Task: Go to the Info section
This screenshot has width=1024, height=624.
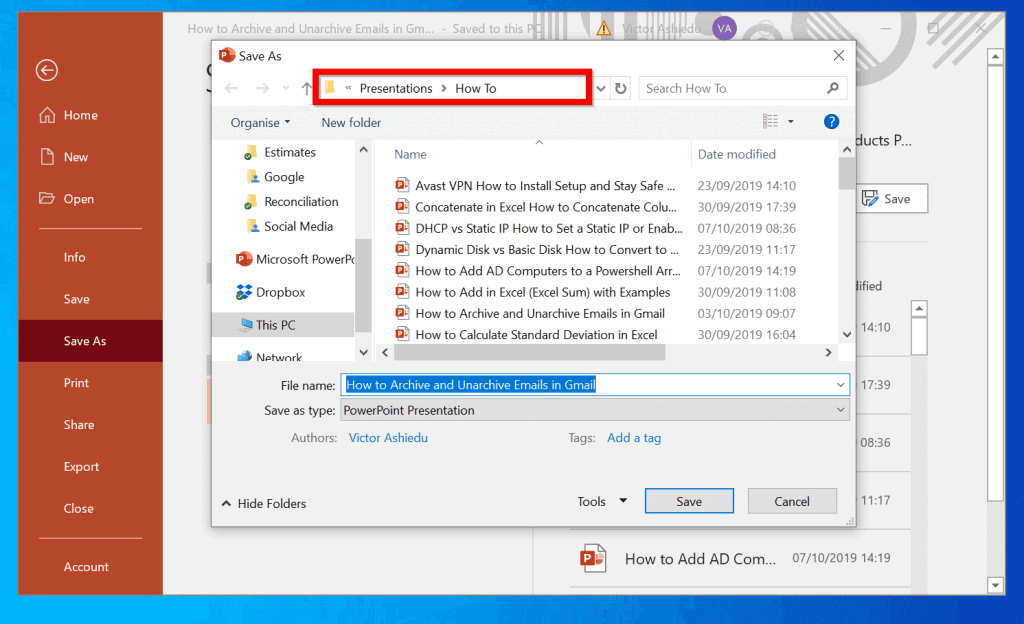Action: pos(74,257)
